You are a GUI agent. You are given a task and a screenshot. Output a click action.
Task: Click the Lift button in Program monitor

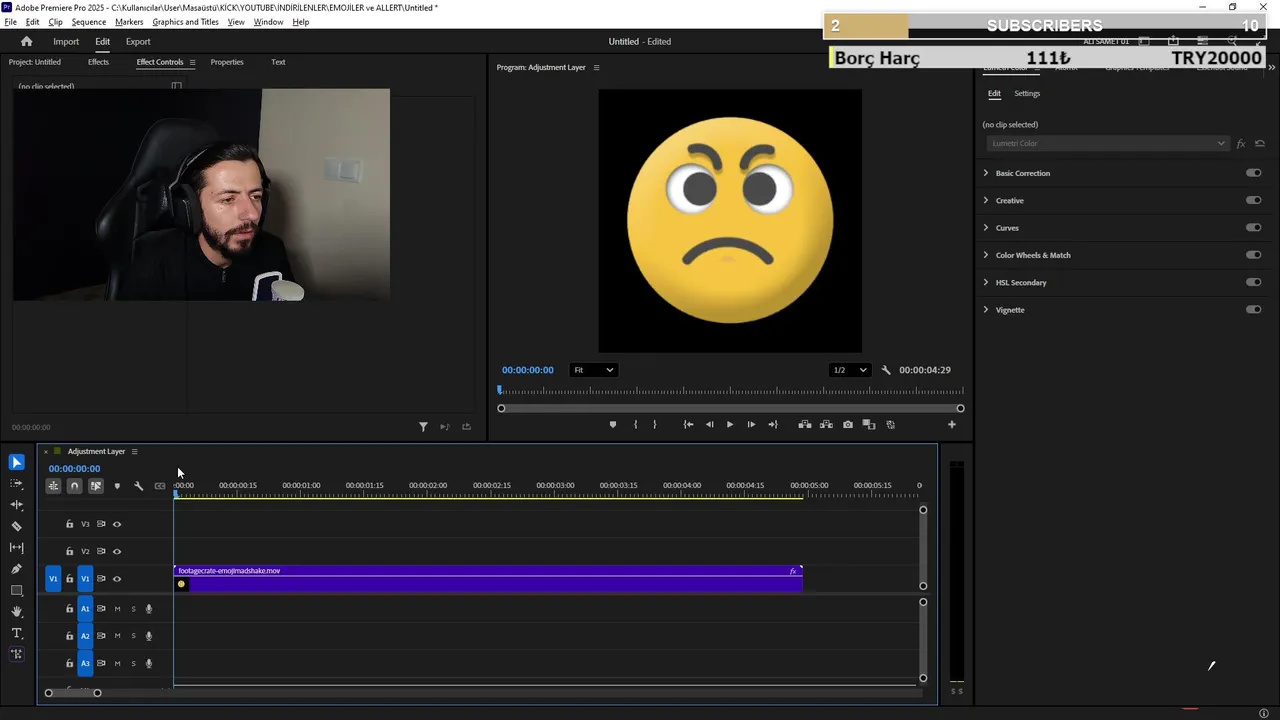[804, 425]
